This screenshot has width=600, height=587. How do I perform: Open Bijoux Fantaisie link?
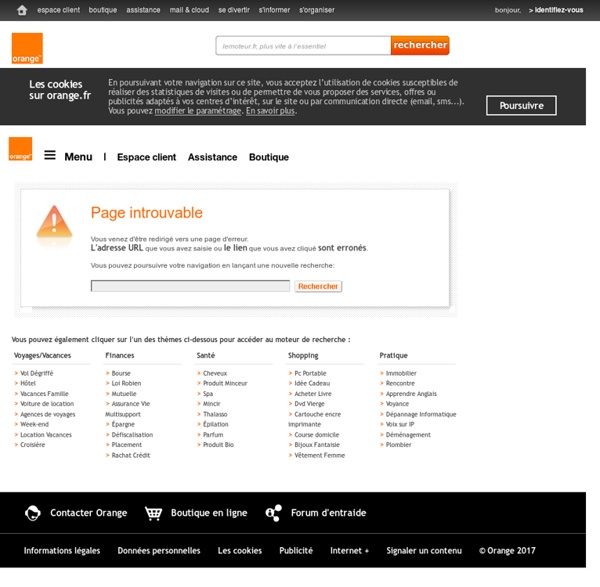click(317, 445)
